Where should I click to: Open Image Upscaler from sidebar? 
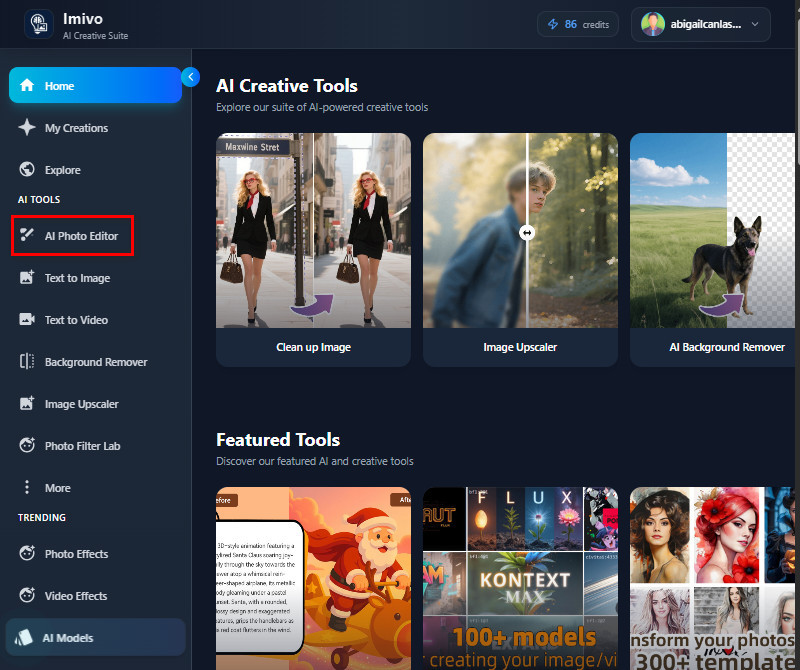[95, 404]
